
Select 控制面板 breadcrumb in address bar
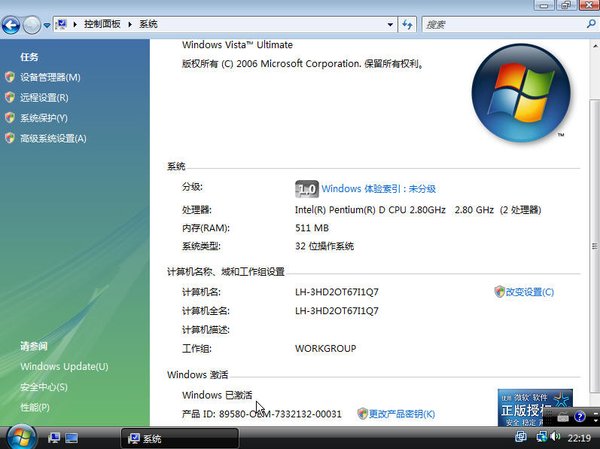[102, 24]
